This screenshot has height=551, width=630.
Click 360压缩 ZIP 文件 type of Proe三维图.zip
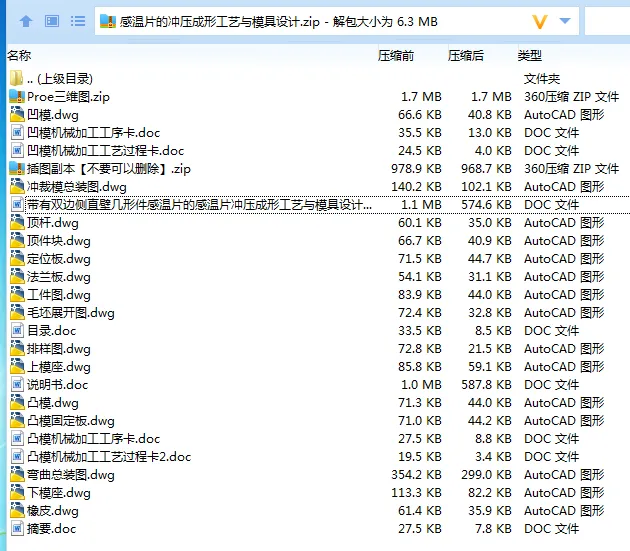point(572,96)
